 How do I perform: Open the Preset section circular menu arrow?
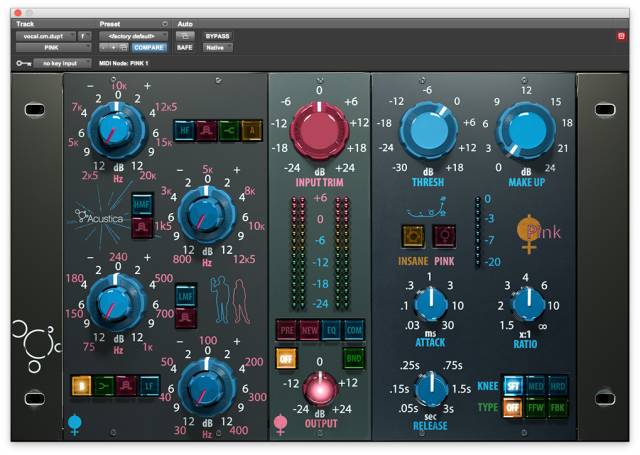pos(164,24)
